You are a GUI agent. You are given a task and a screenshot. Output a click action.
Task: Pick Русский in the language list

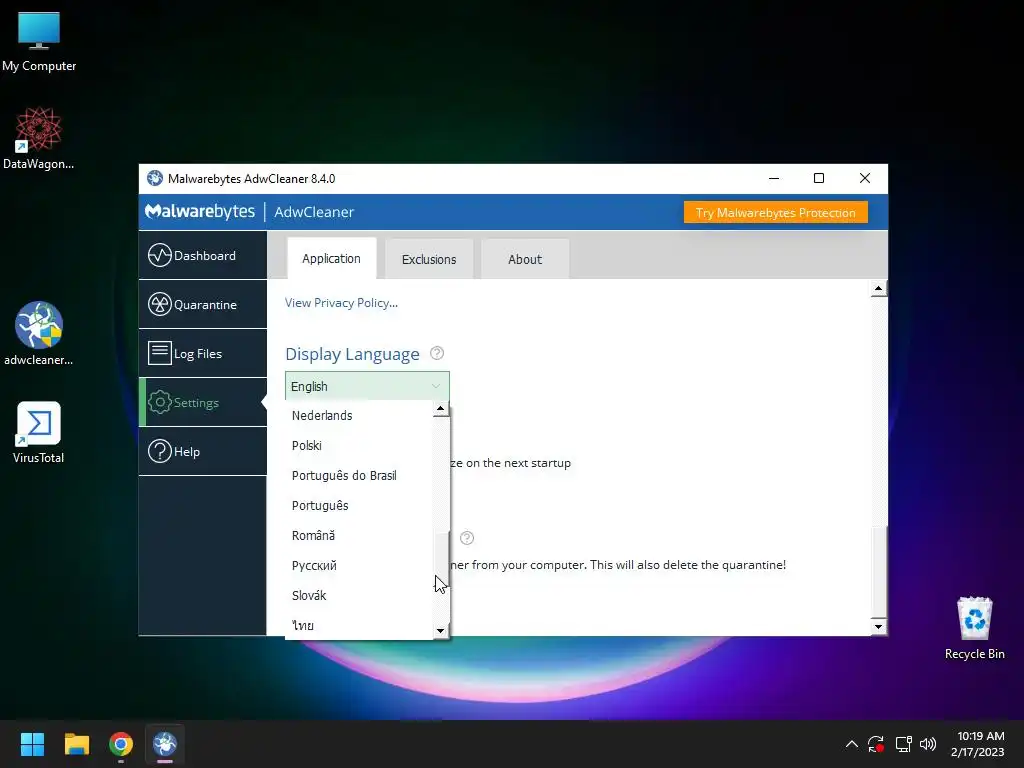pos(359,566)
